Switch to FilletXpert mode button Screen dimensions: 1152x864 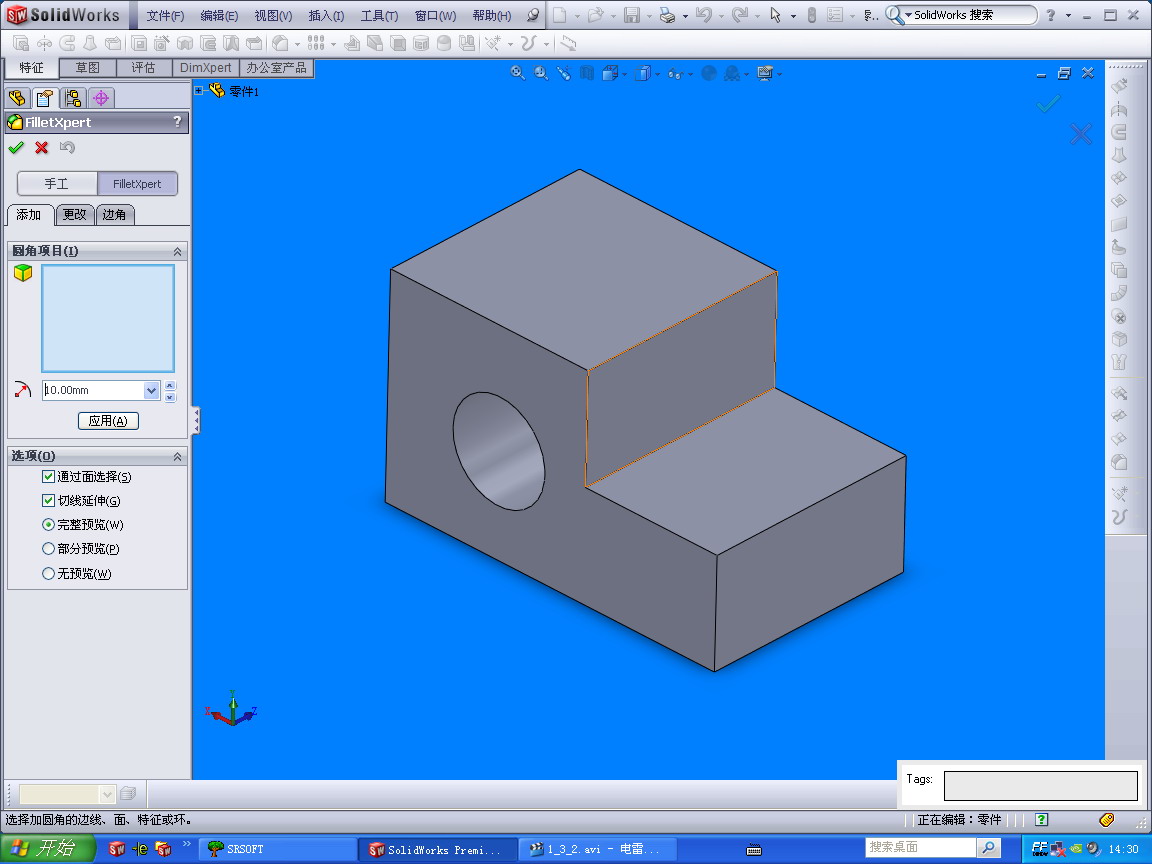[x=137, y=184]
